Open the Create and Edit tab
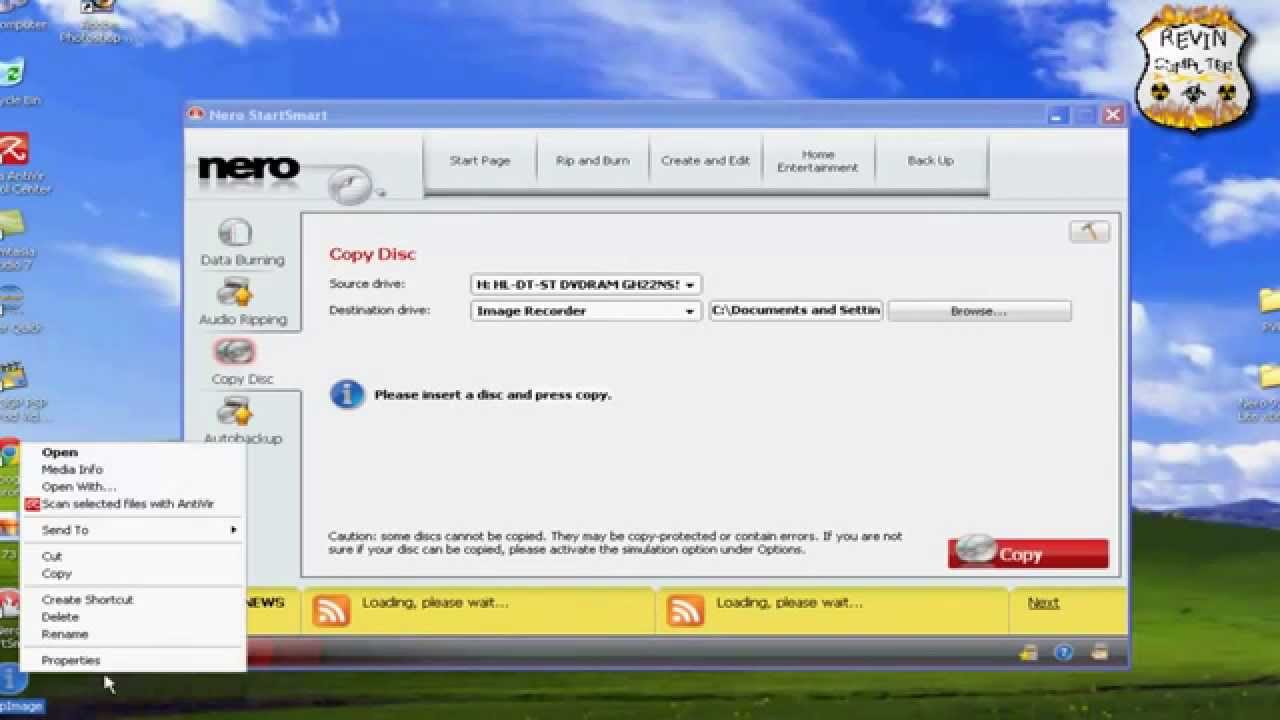The width and height of the screenshot is (1280, 720). (705, 161)
